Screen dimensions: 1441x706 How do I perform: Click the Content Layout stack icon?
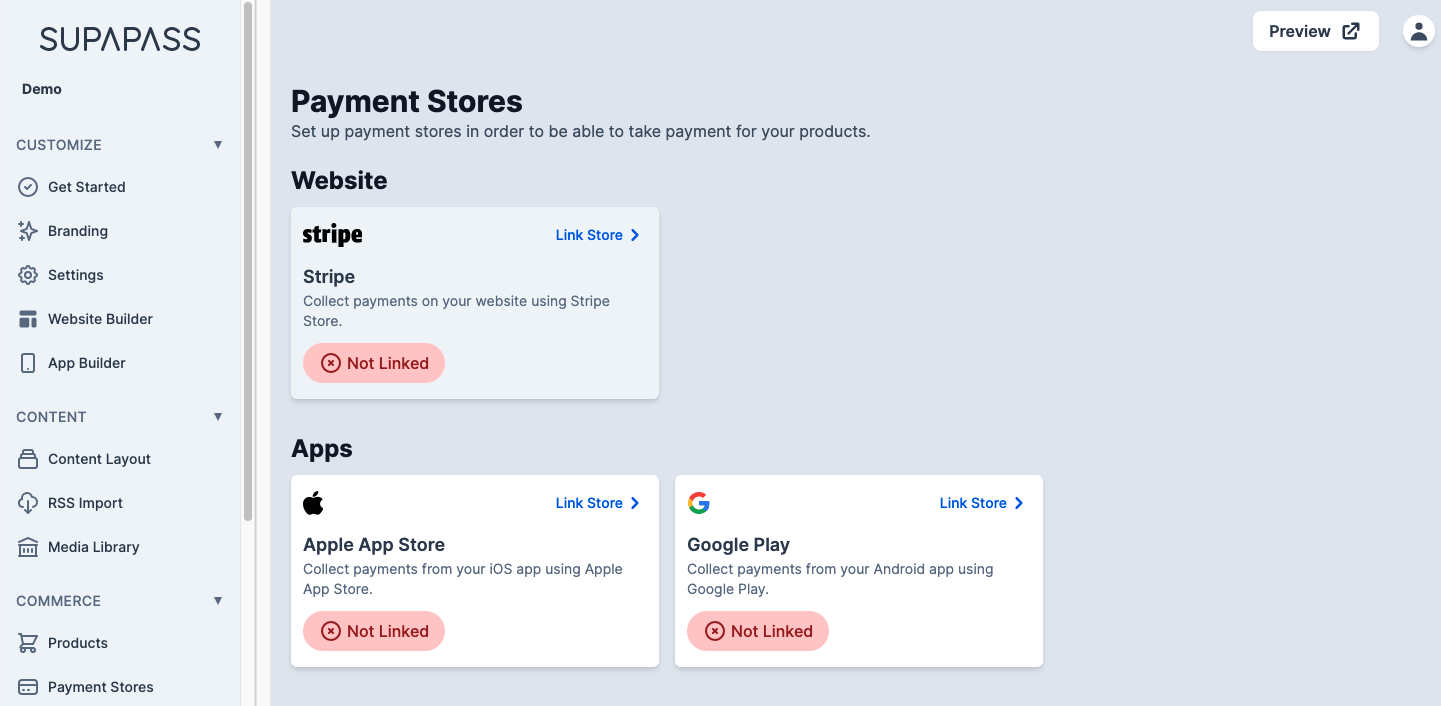[28, 459]
